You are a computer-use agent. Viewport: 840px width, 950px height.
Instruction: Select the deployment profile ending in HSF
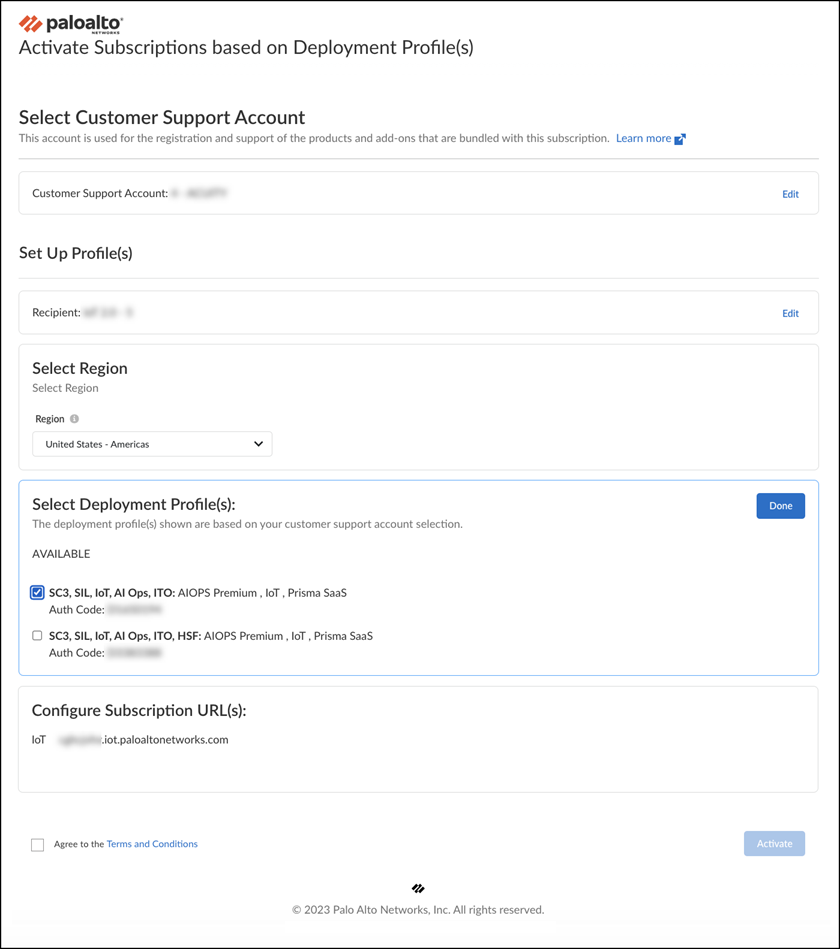pyautogui.click(x=37, y=636)
